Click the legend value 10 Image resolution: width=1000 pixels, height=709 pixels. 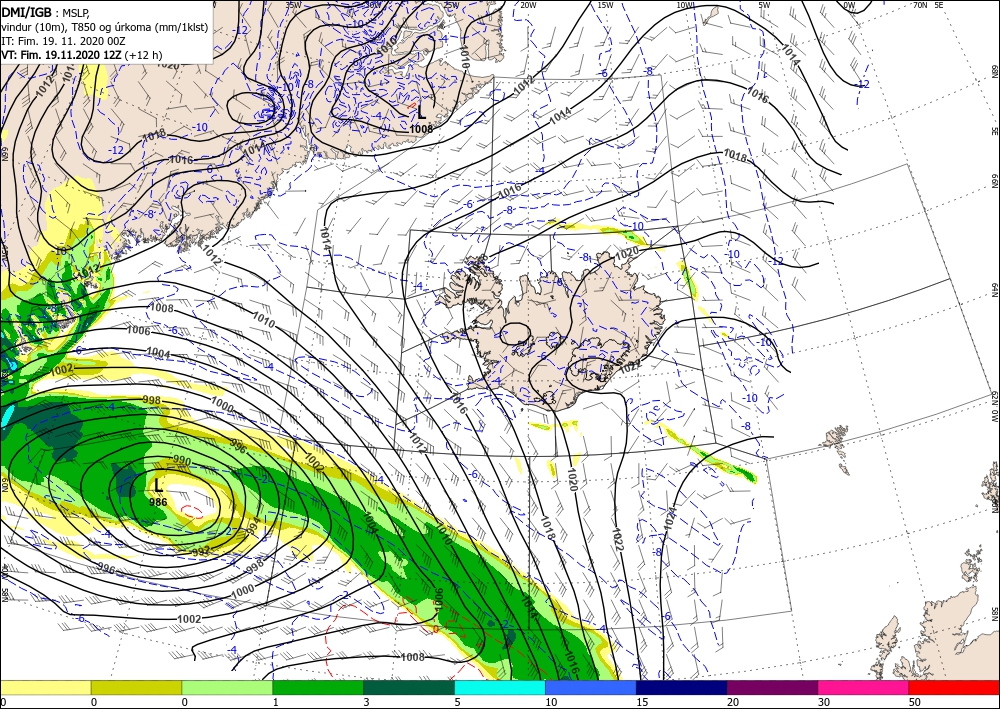click(x=551, y=703)
